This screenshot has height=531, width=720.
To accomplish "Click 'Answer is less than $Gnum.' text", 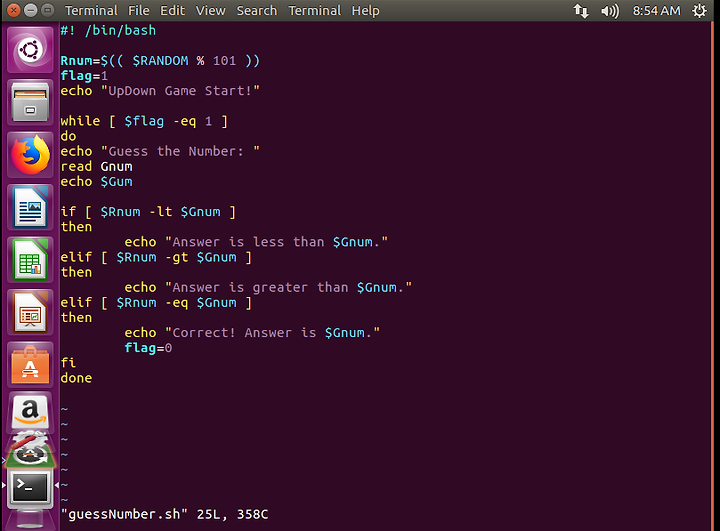I will (276, 242).
